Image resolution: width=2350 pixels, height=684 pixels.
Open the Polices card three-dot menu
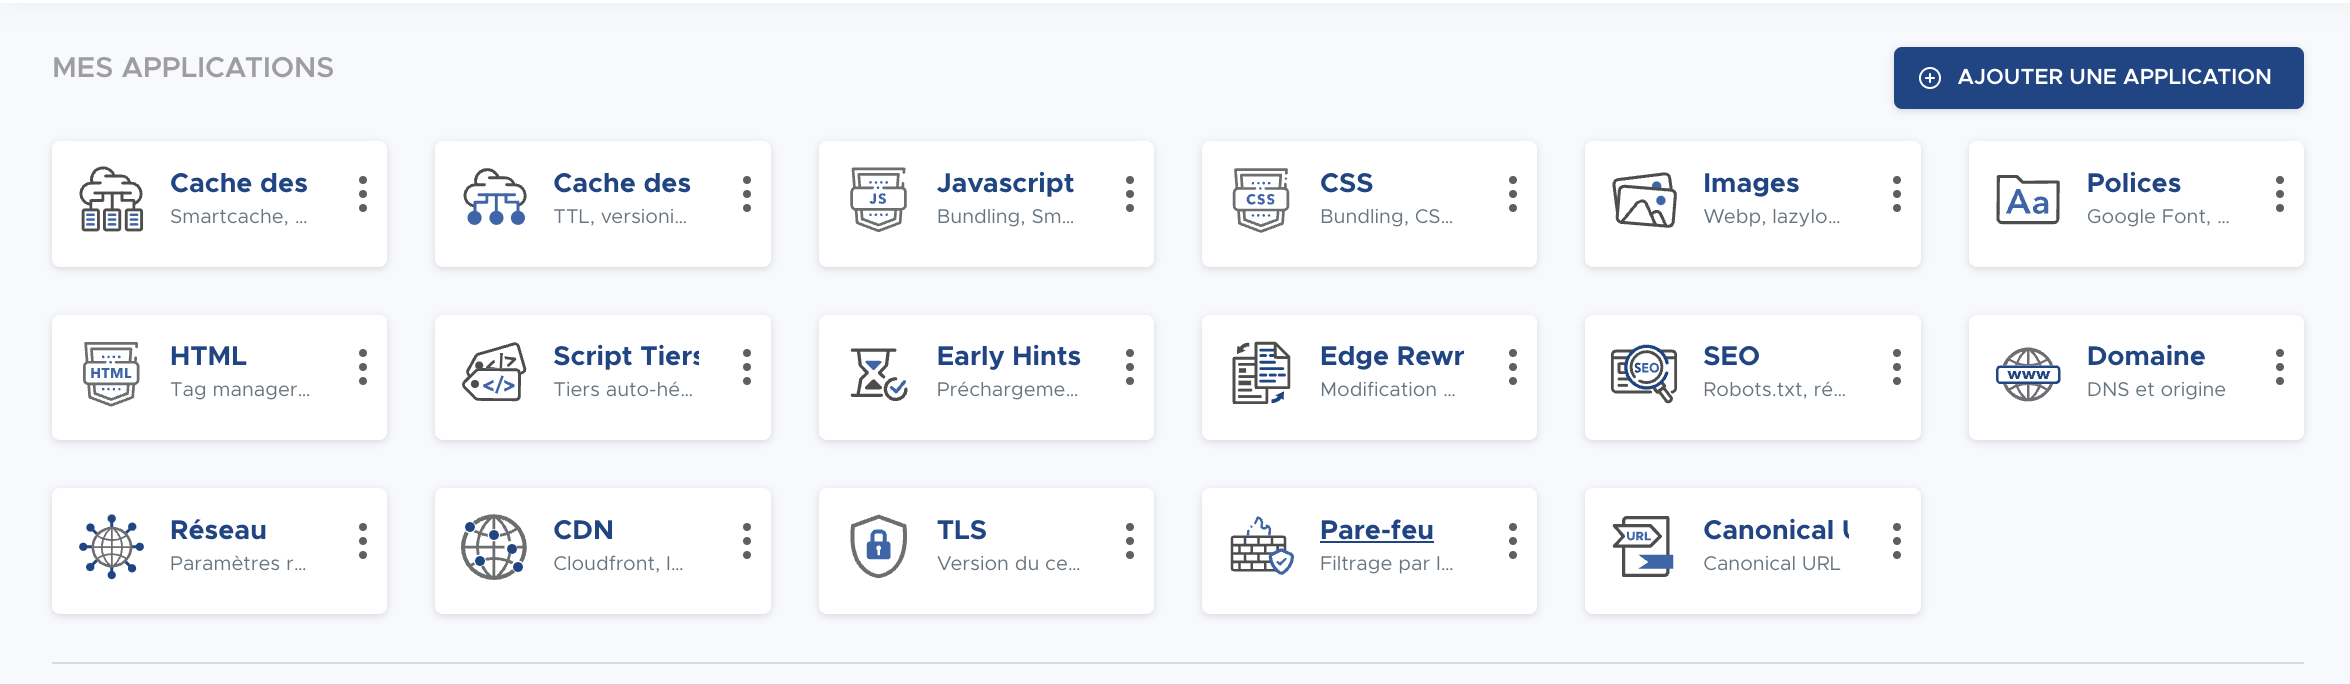[x=2280, y=194]
